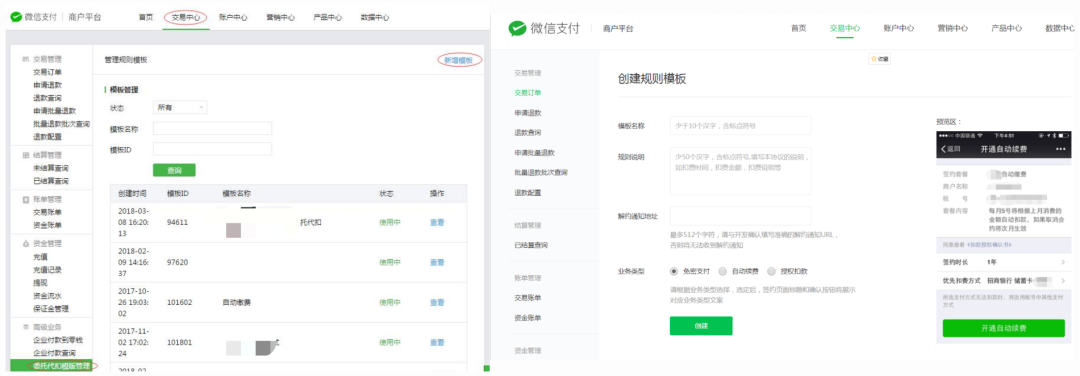
Task: Open 申请批量退款 in 管理规则模板 page sidebar
Action: point(54,111)
